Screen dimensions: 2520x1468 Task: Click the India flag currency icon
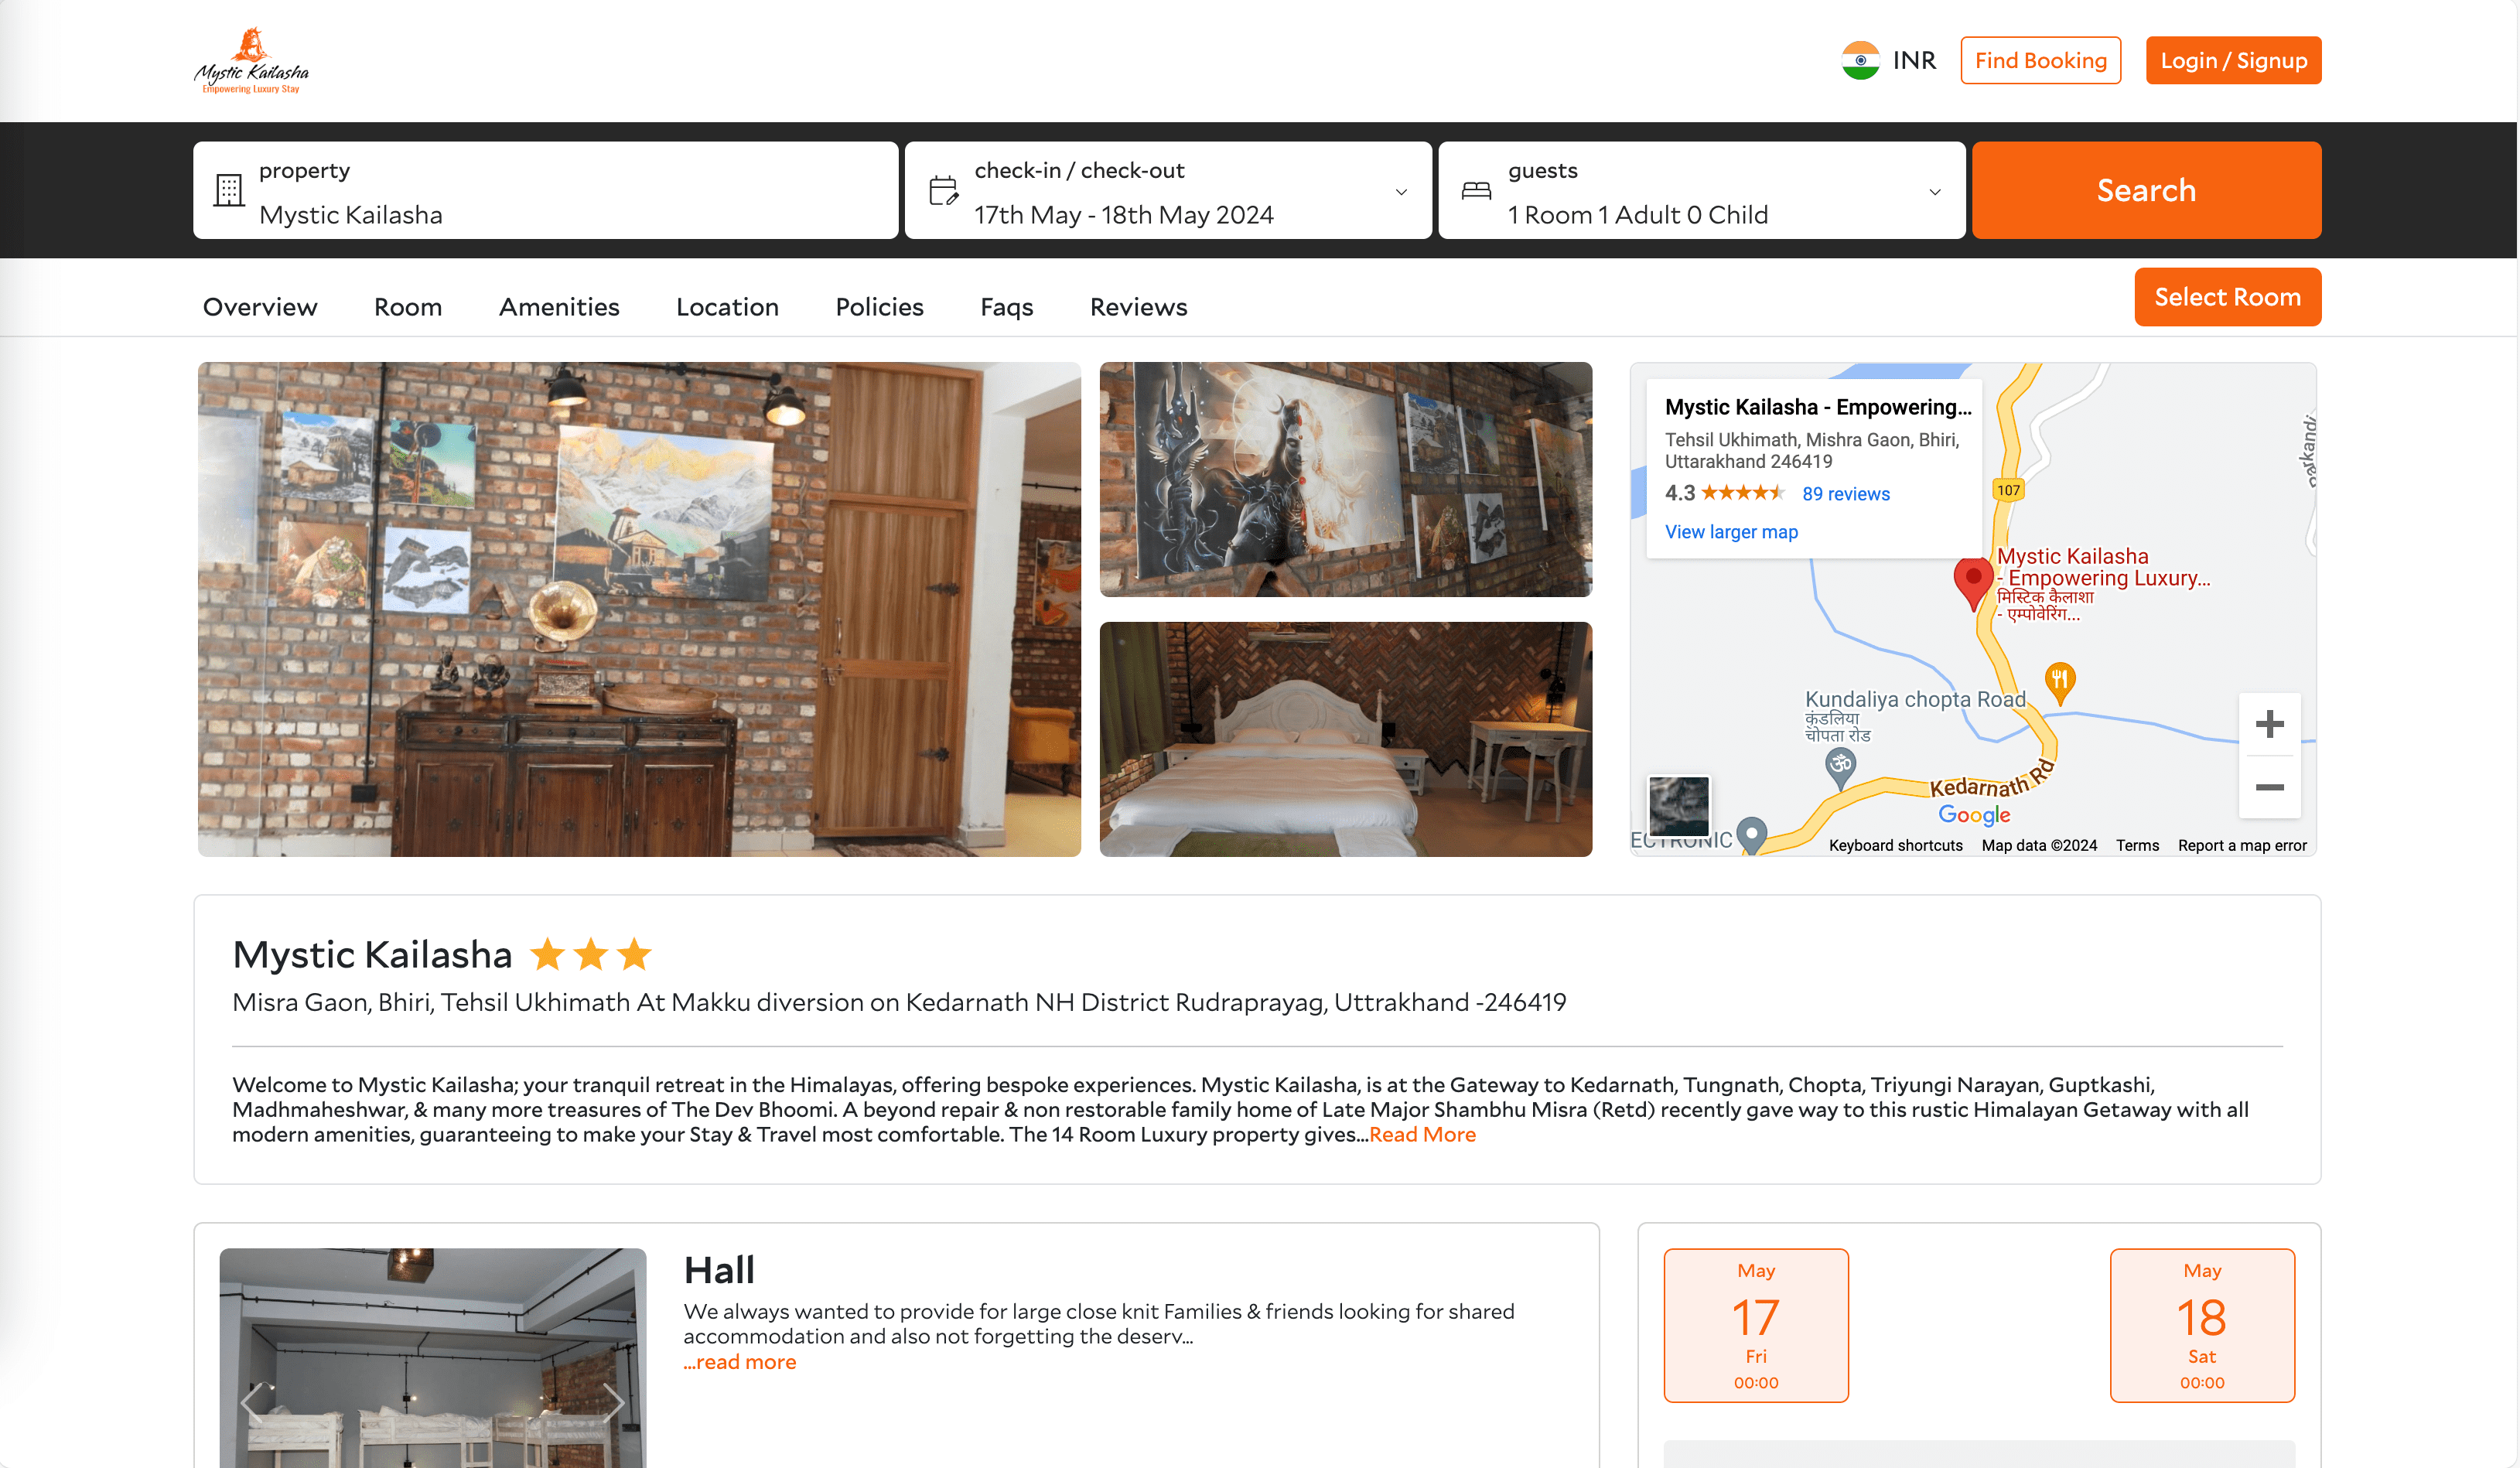point(1860,60)
